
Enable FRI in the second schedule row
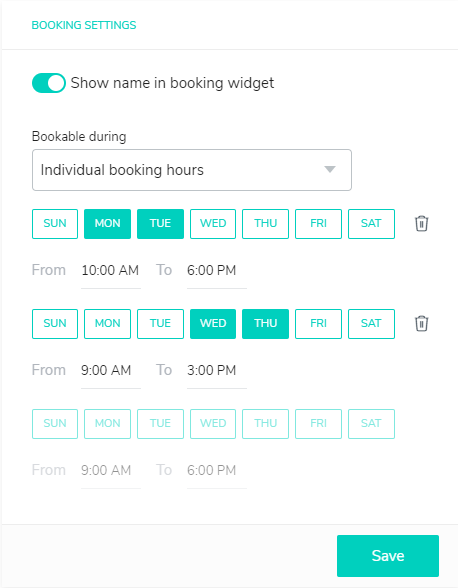[318, 324]
